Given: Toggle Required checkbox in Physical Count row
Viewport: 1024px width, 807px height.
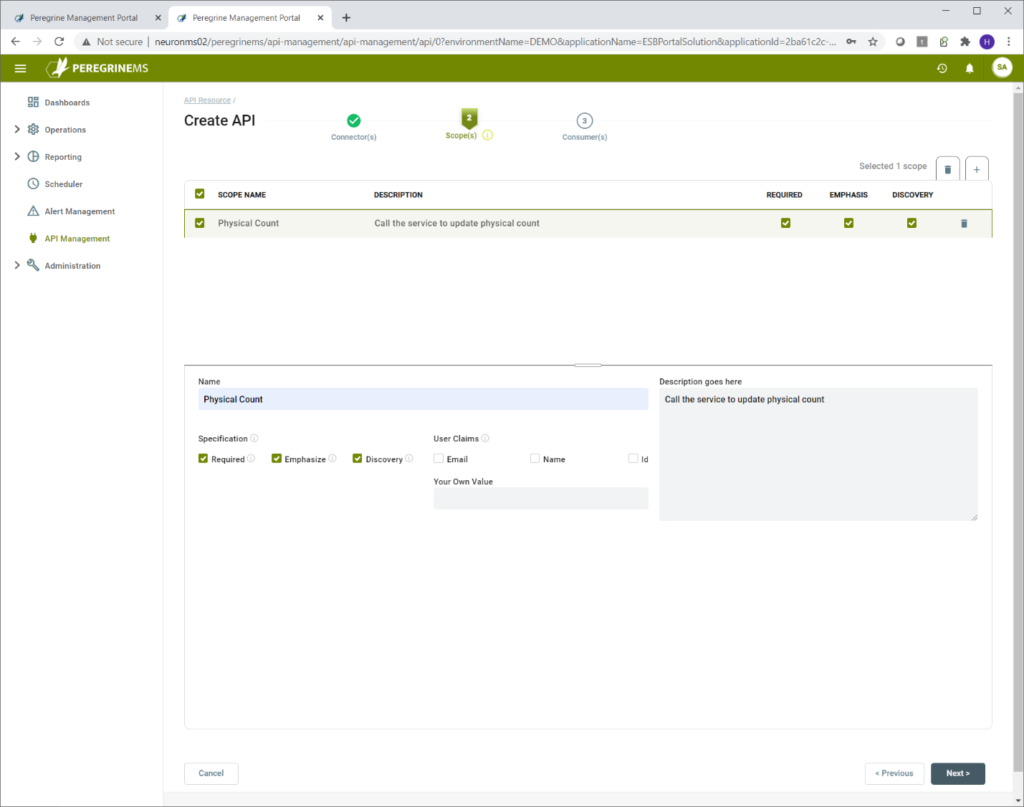Looking at the screenshot, I should coord(786,223).
